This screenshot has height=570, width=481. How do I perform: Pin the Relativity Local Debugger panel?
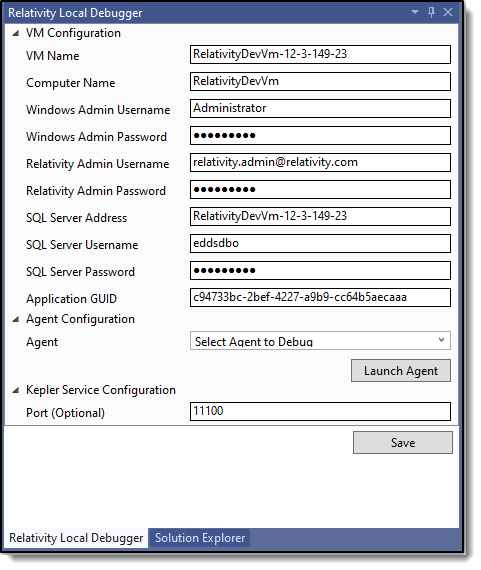(431, 12)
